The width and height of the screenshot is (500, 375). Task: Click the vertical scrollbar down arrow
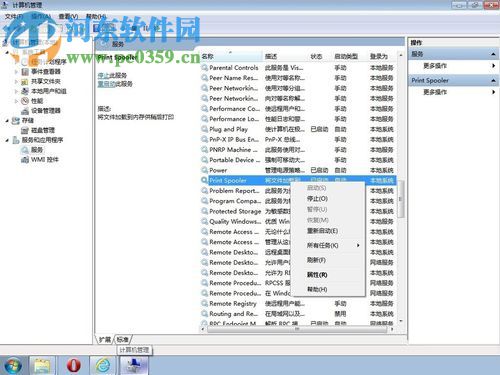pyautogui.click(x=401, y=321)
